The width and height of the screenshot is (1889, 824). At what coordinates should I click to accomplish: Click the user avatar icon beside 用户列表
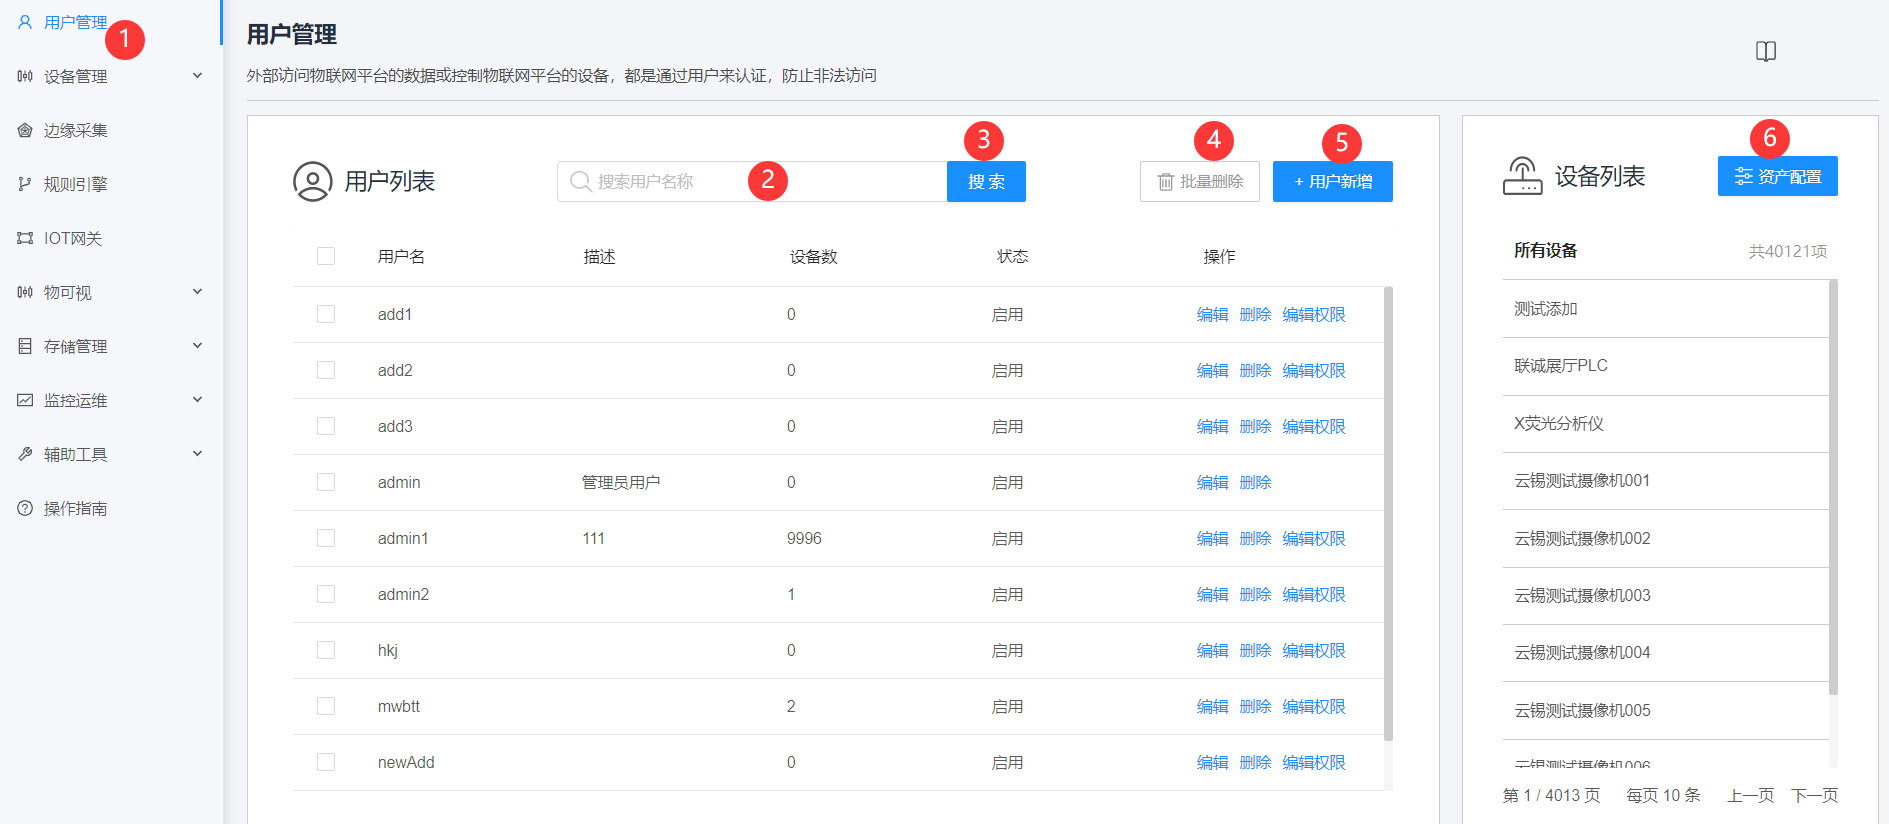click(312, 181)
